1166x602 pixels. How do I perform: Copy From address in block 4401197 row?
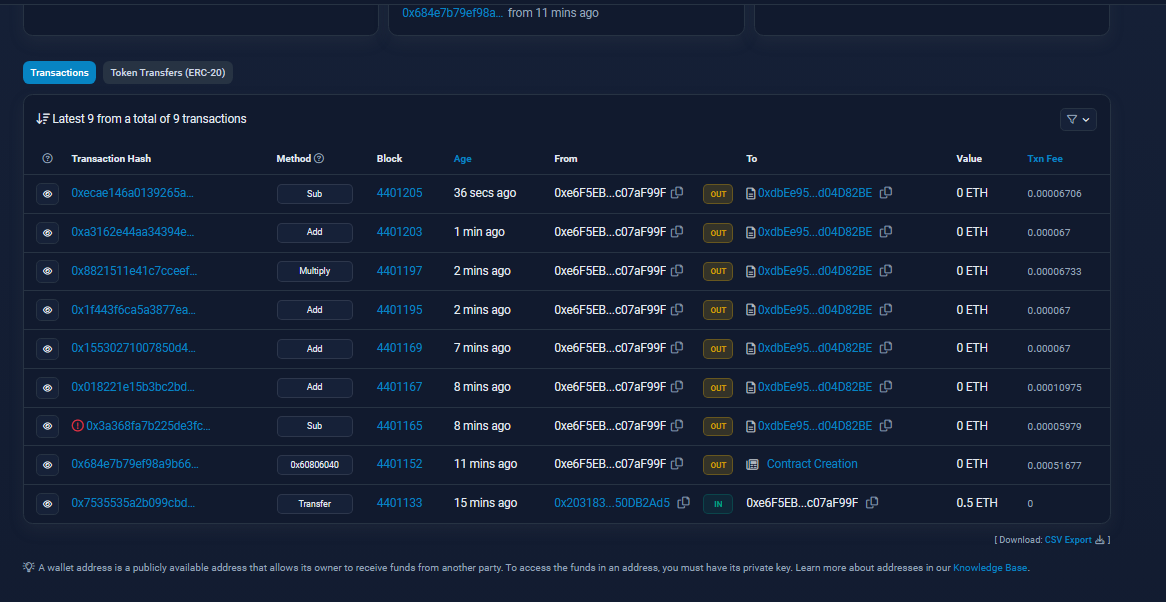[677, 271]
